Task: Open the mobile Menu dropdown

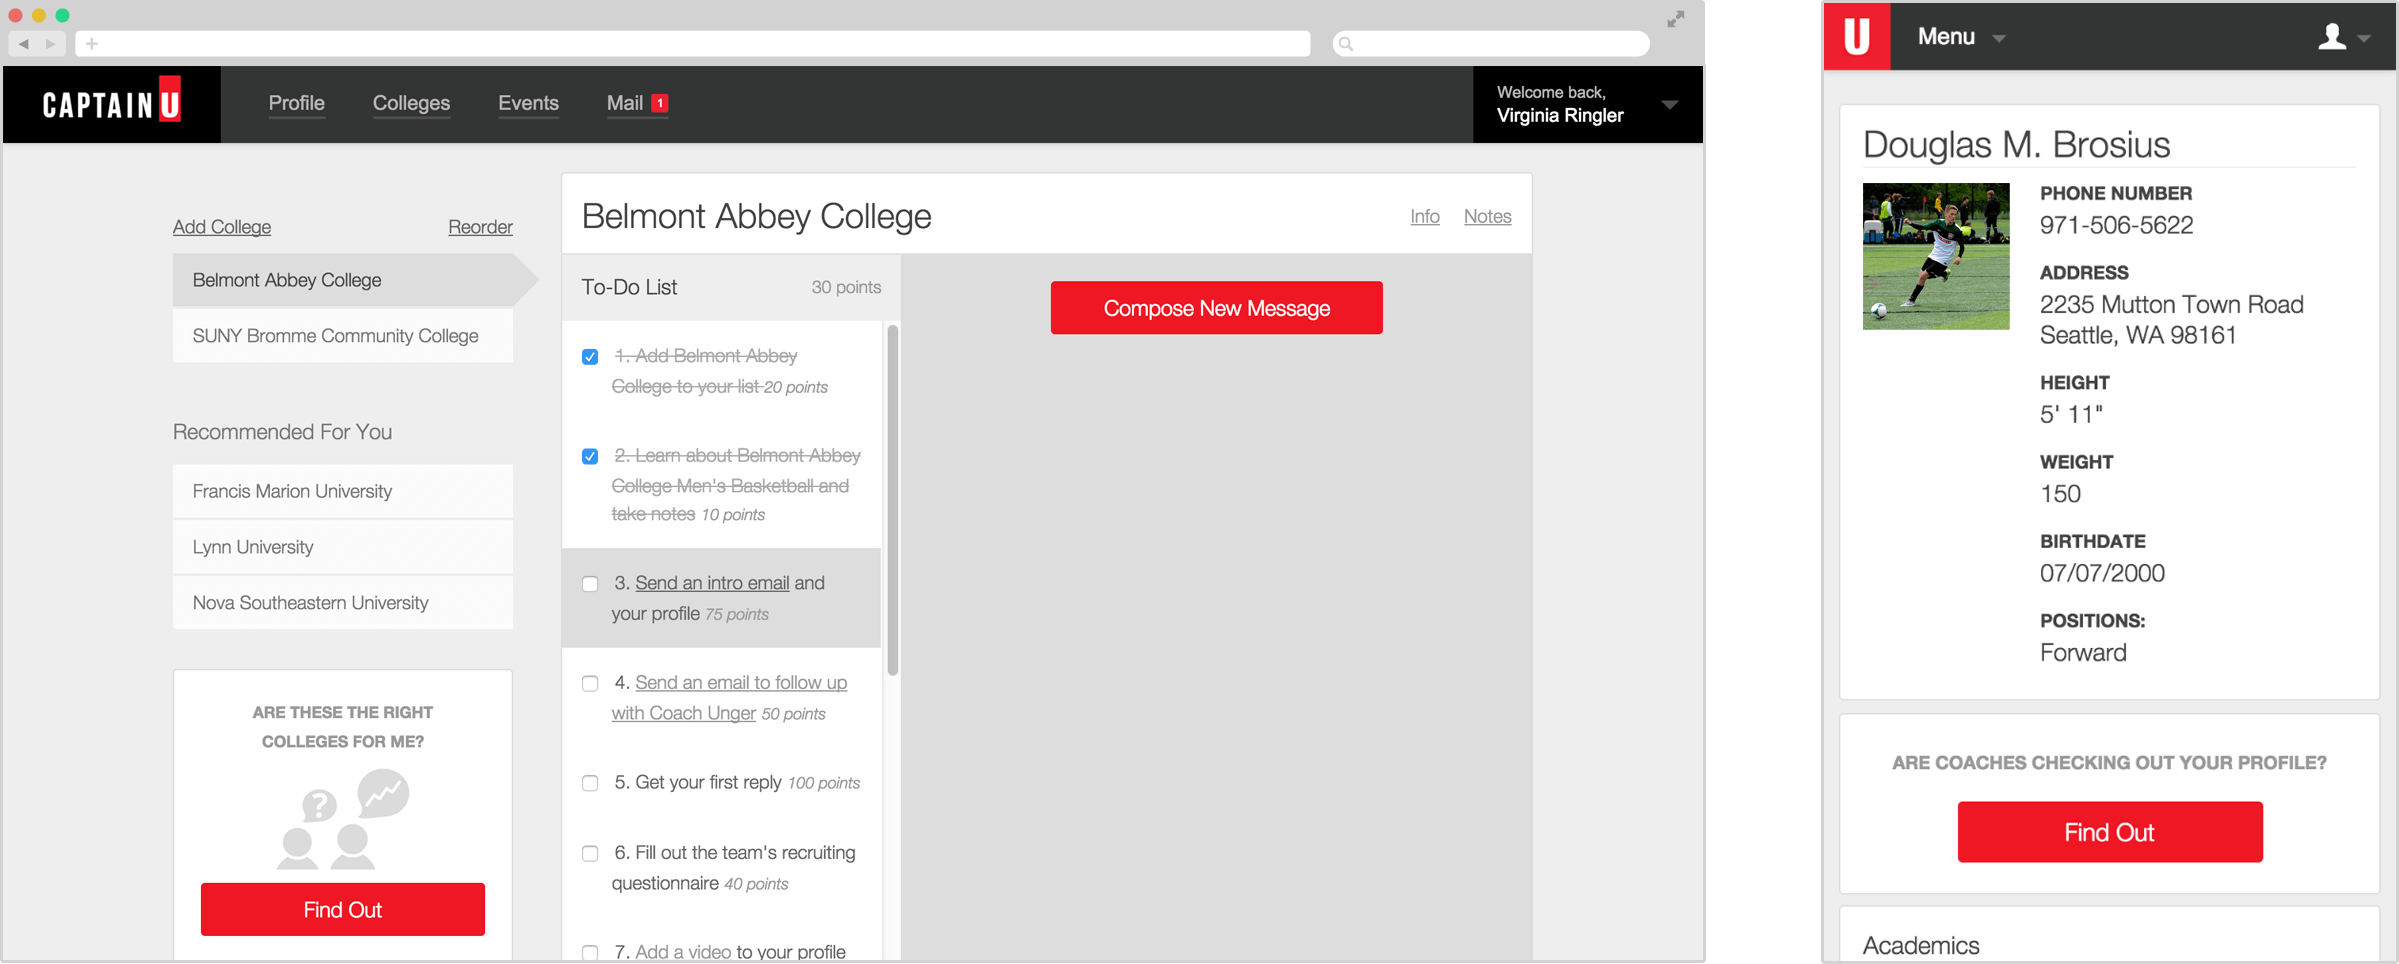Action: click(x=1961, y=37)
